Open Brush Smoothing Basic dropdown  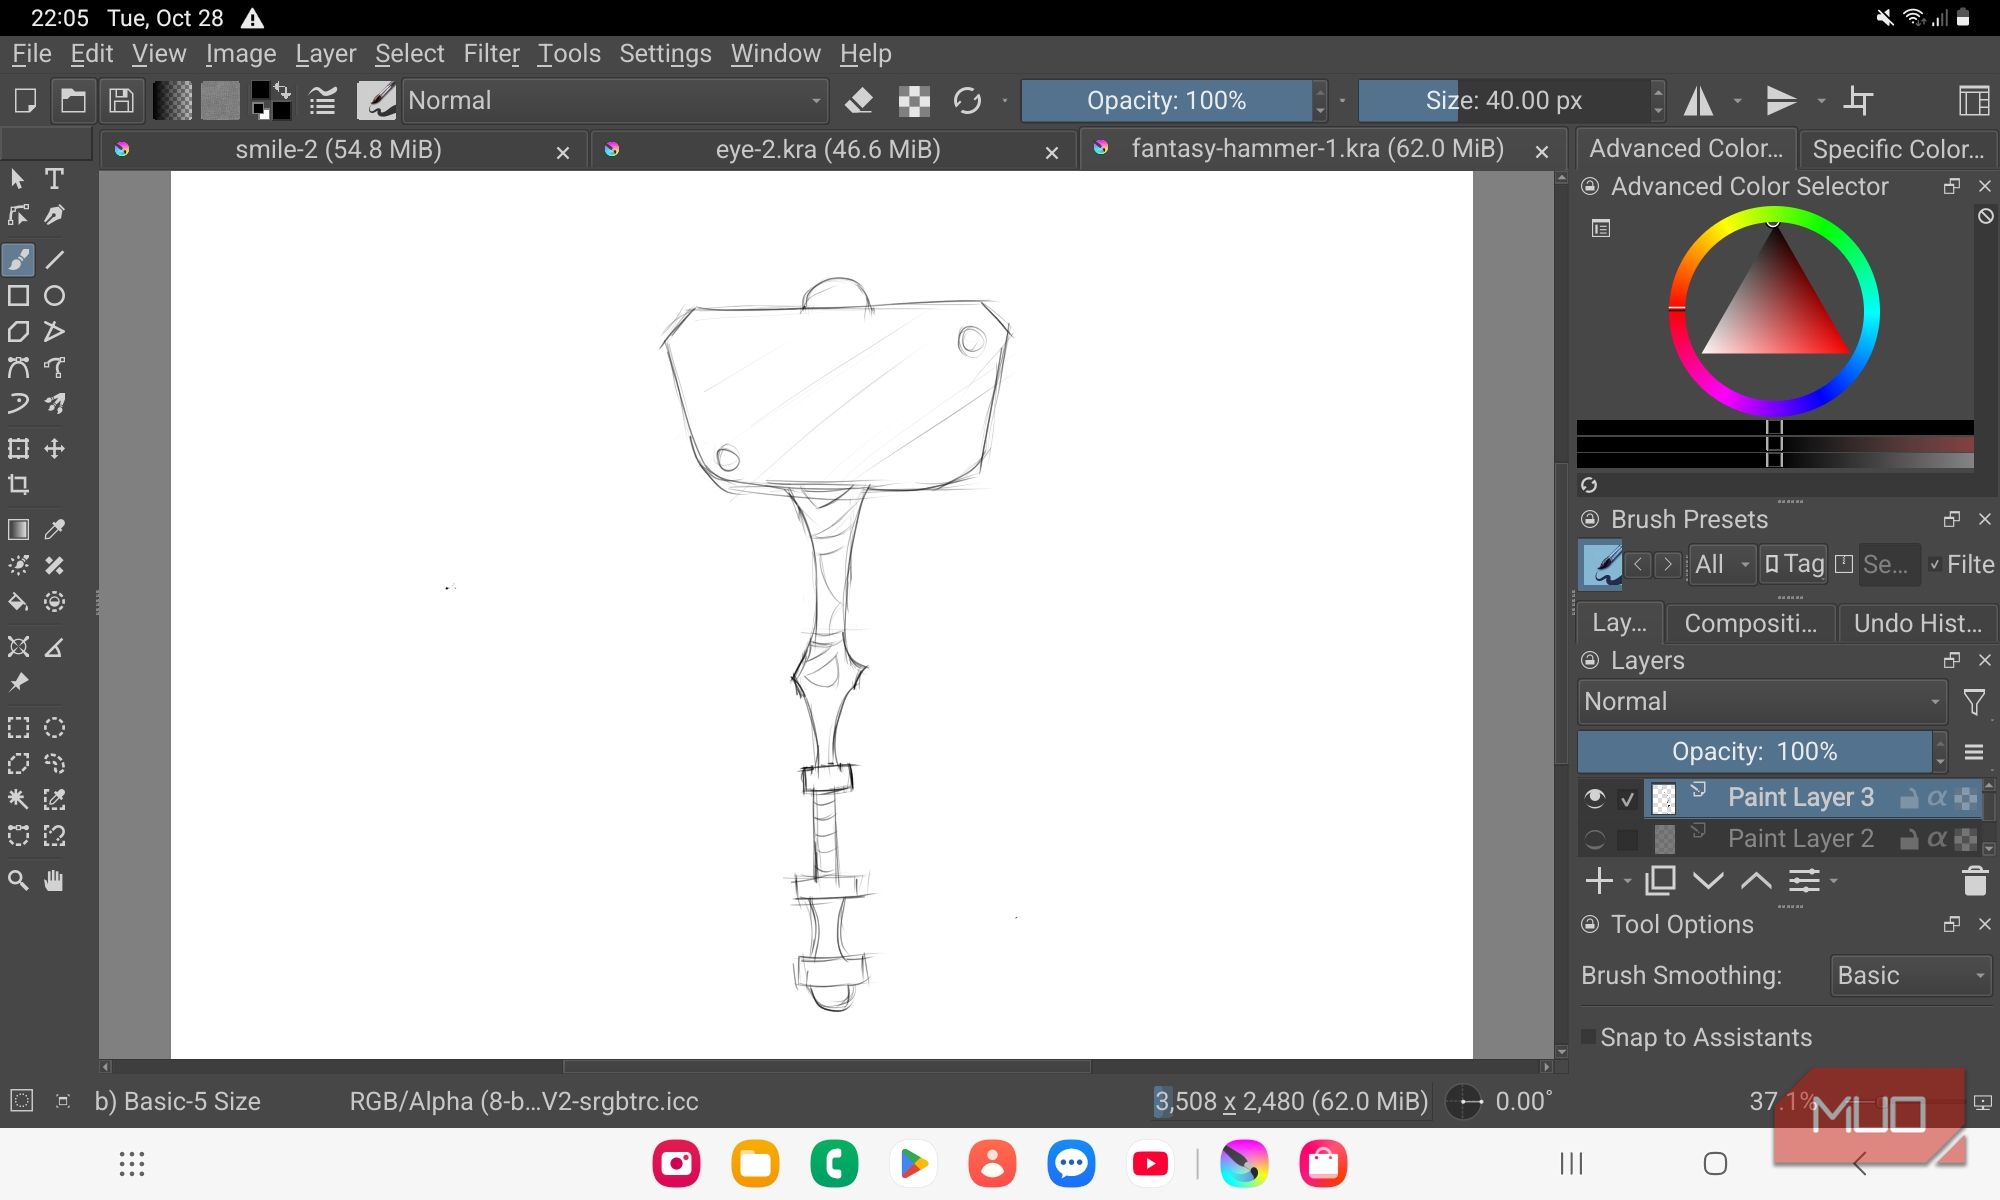1909,975
